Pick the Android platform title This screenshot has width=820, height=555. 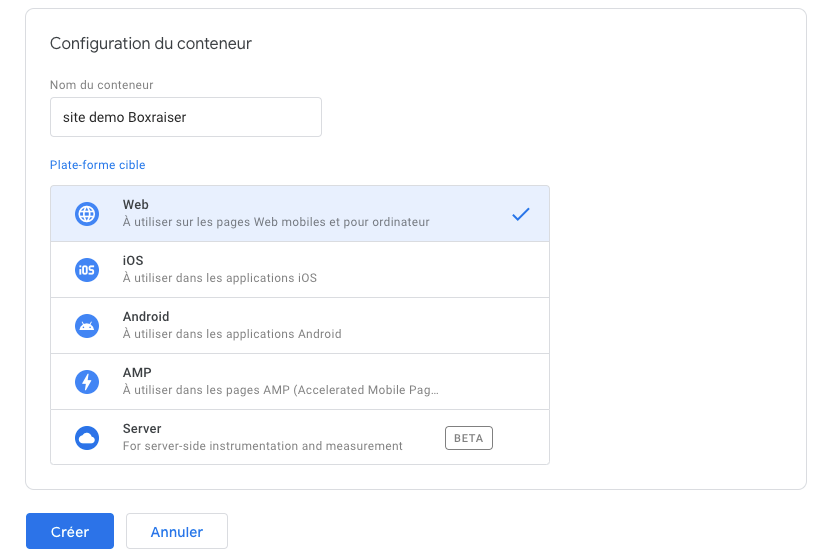(x=146, y=317)
